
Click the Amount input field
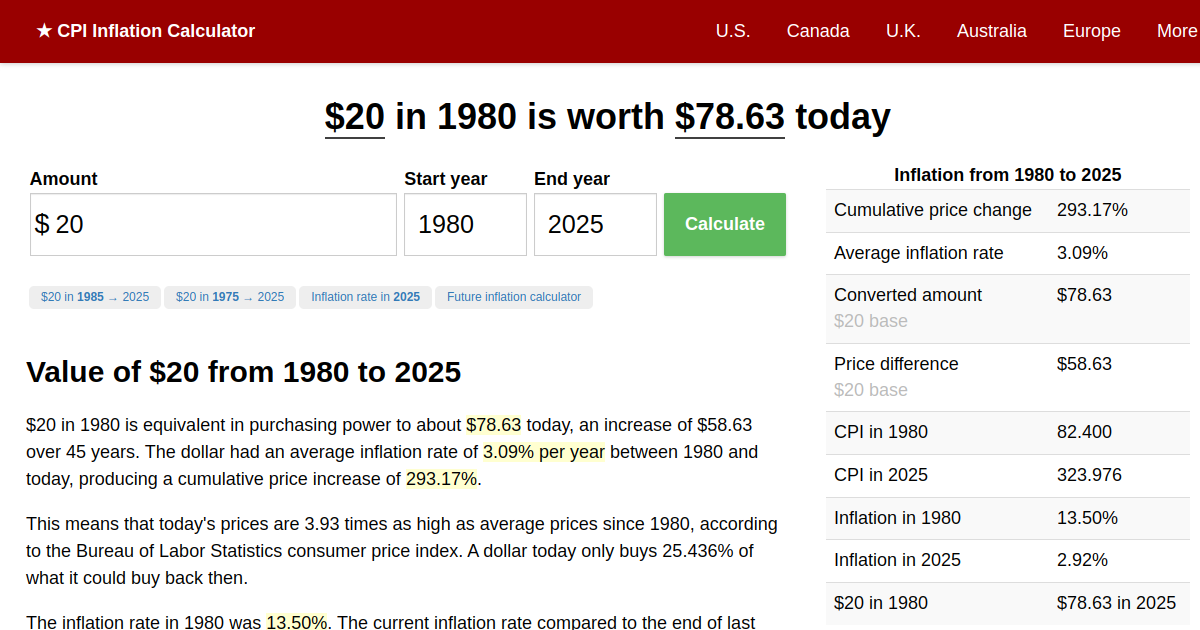click(x=213, y=224)
